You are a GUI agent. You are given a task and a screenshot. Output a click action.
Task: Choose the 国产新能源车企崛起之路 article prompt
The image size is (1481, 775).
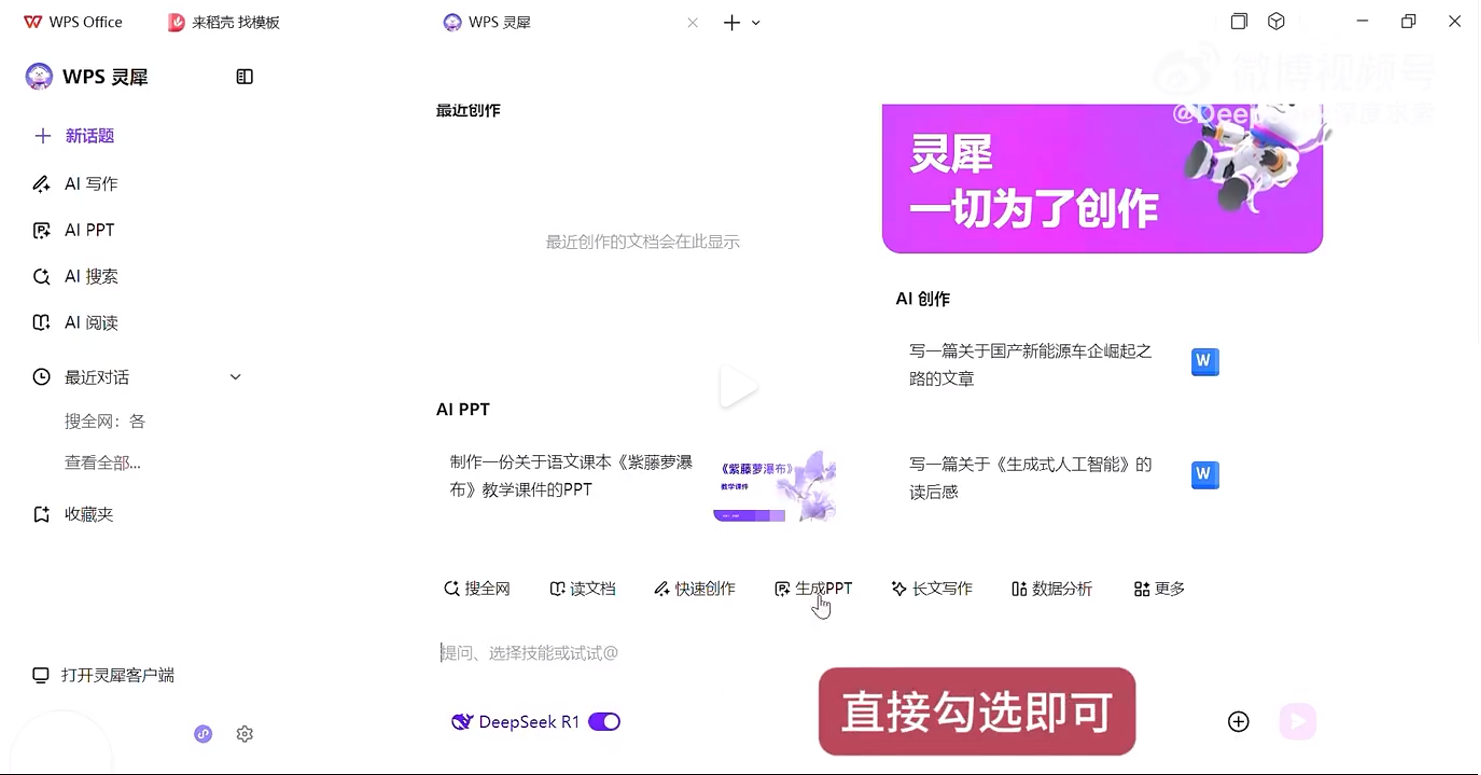coord(1030,365)
